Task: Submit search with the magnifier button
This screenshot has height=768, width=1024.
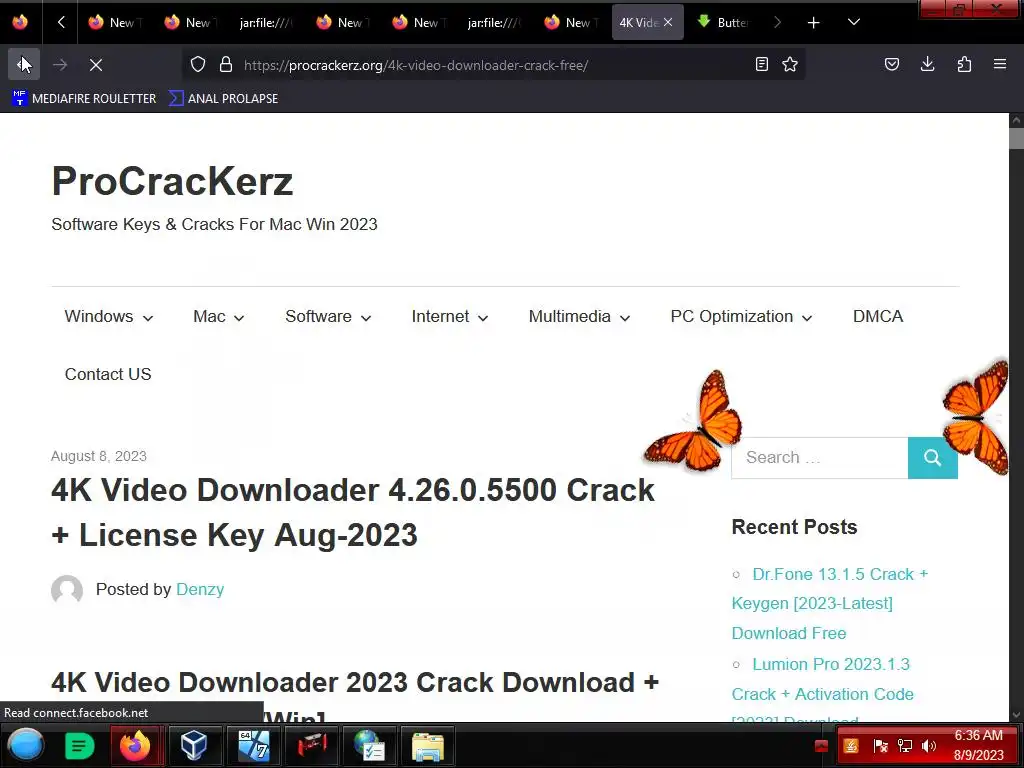Action: point(933,458)
